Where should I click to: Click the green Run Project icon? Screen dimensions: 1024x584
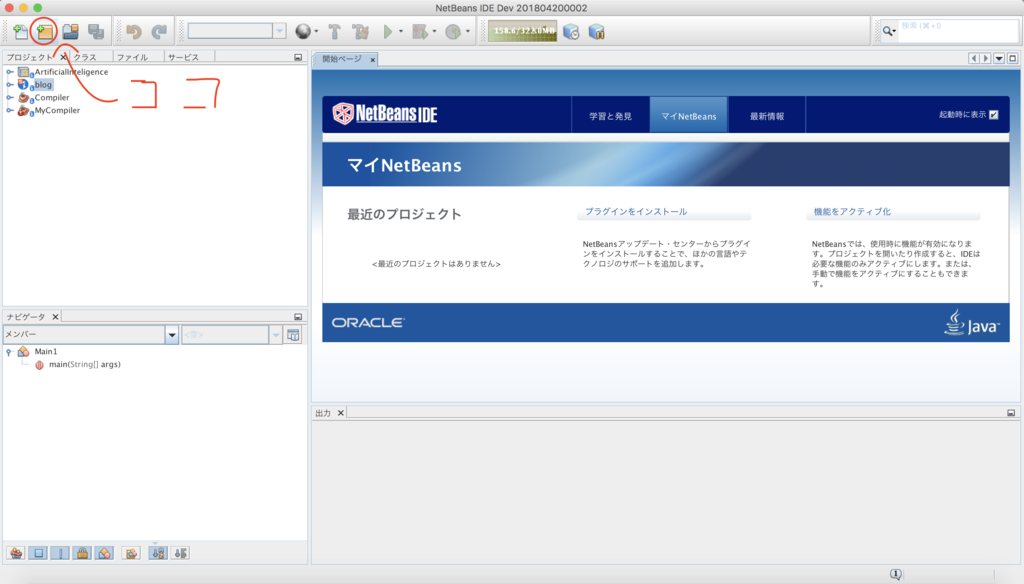point(388,31)
